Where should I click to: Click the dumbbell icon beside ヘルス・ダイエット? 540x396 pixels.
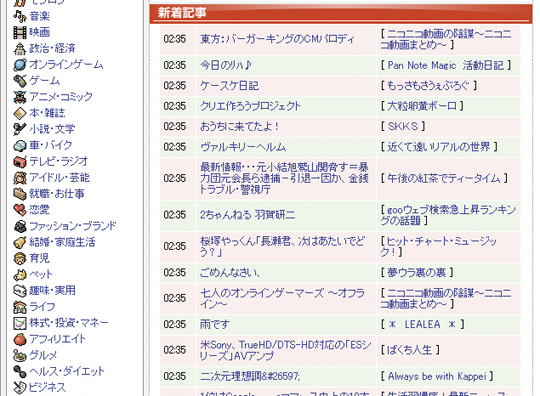[x=20, y=371]
